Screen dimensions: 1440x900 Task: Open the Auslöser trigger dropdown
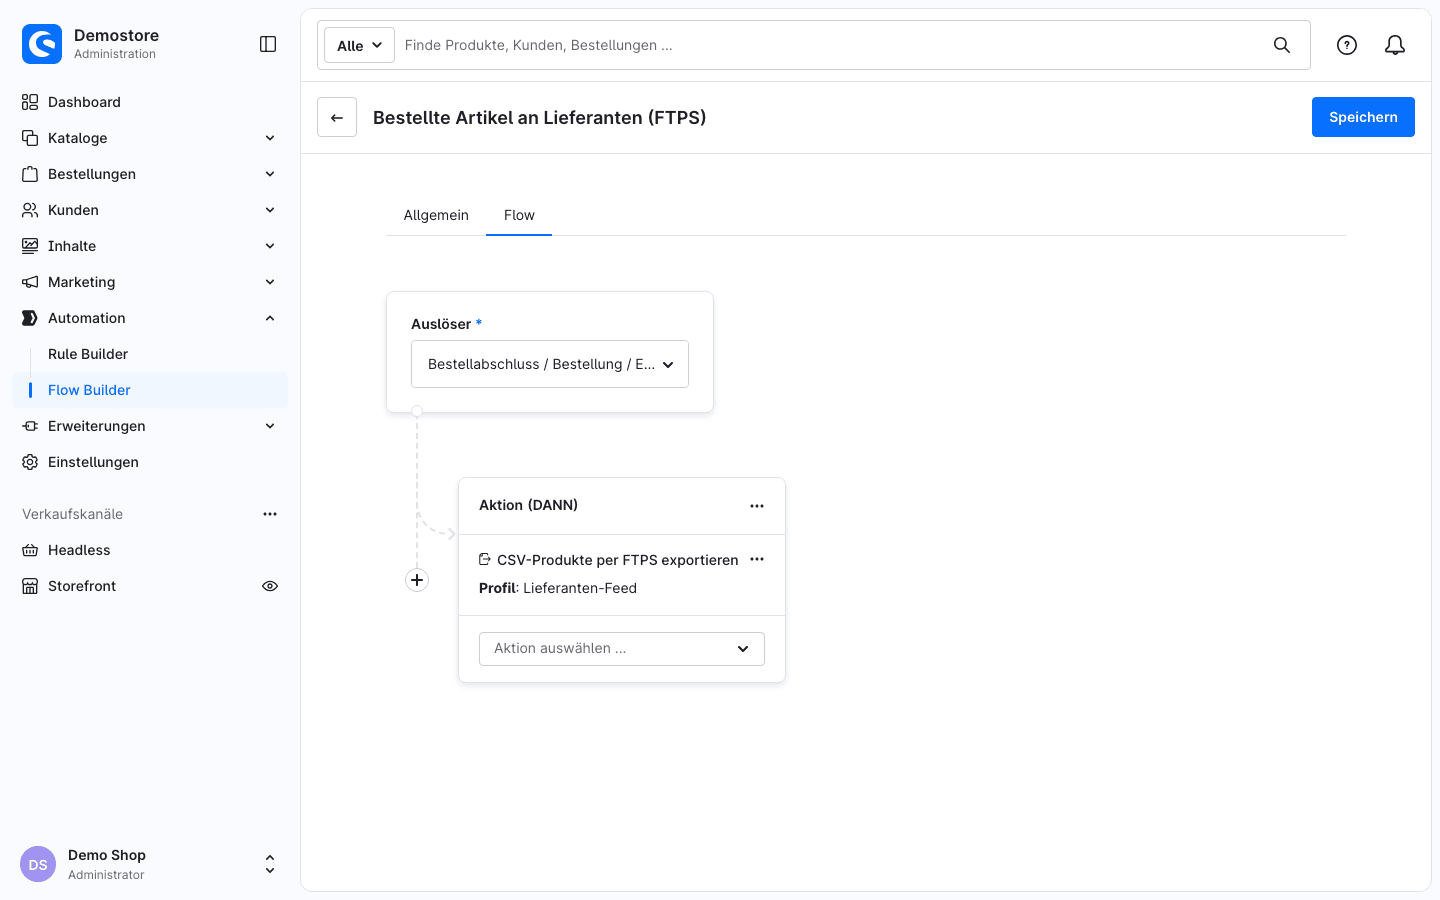pyautogui.click(x=550, y=364)
